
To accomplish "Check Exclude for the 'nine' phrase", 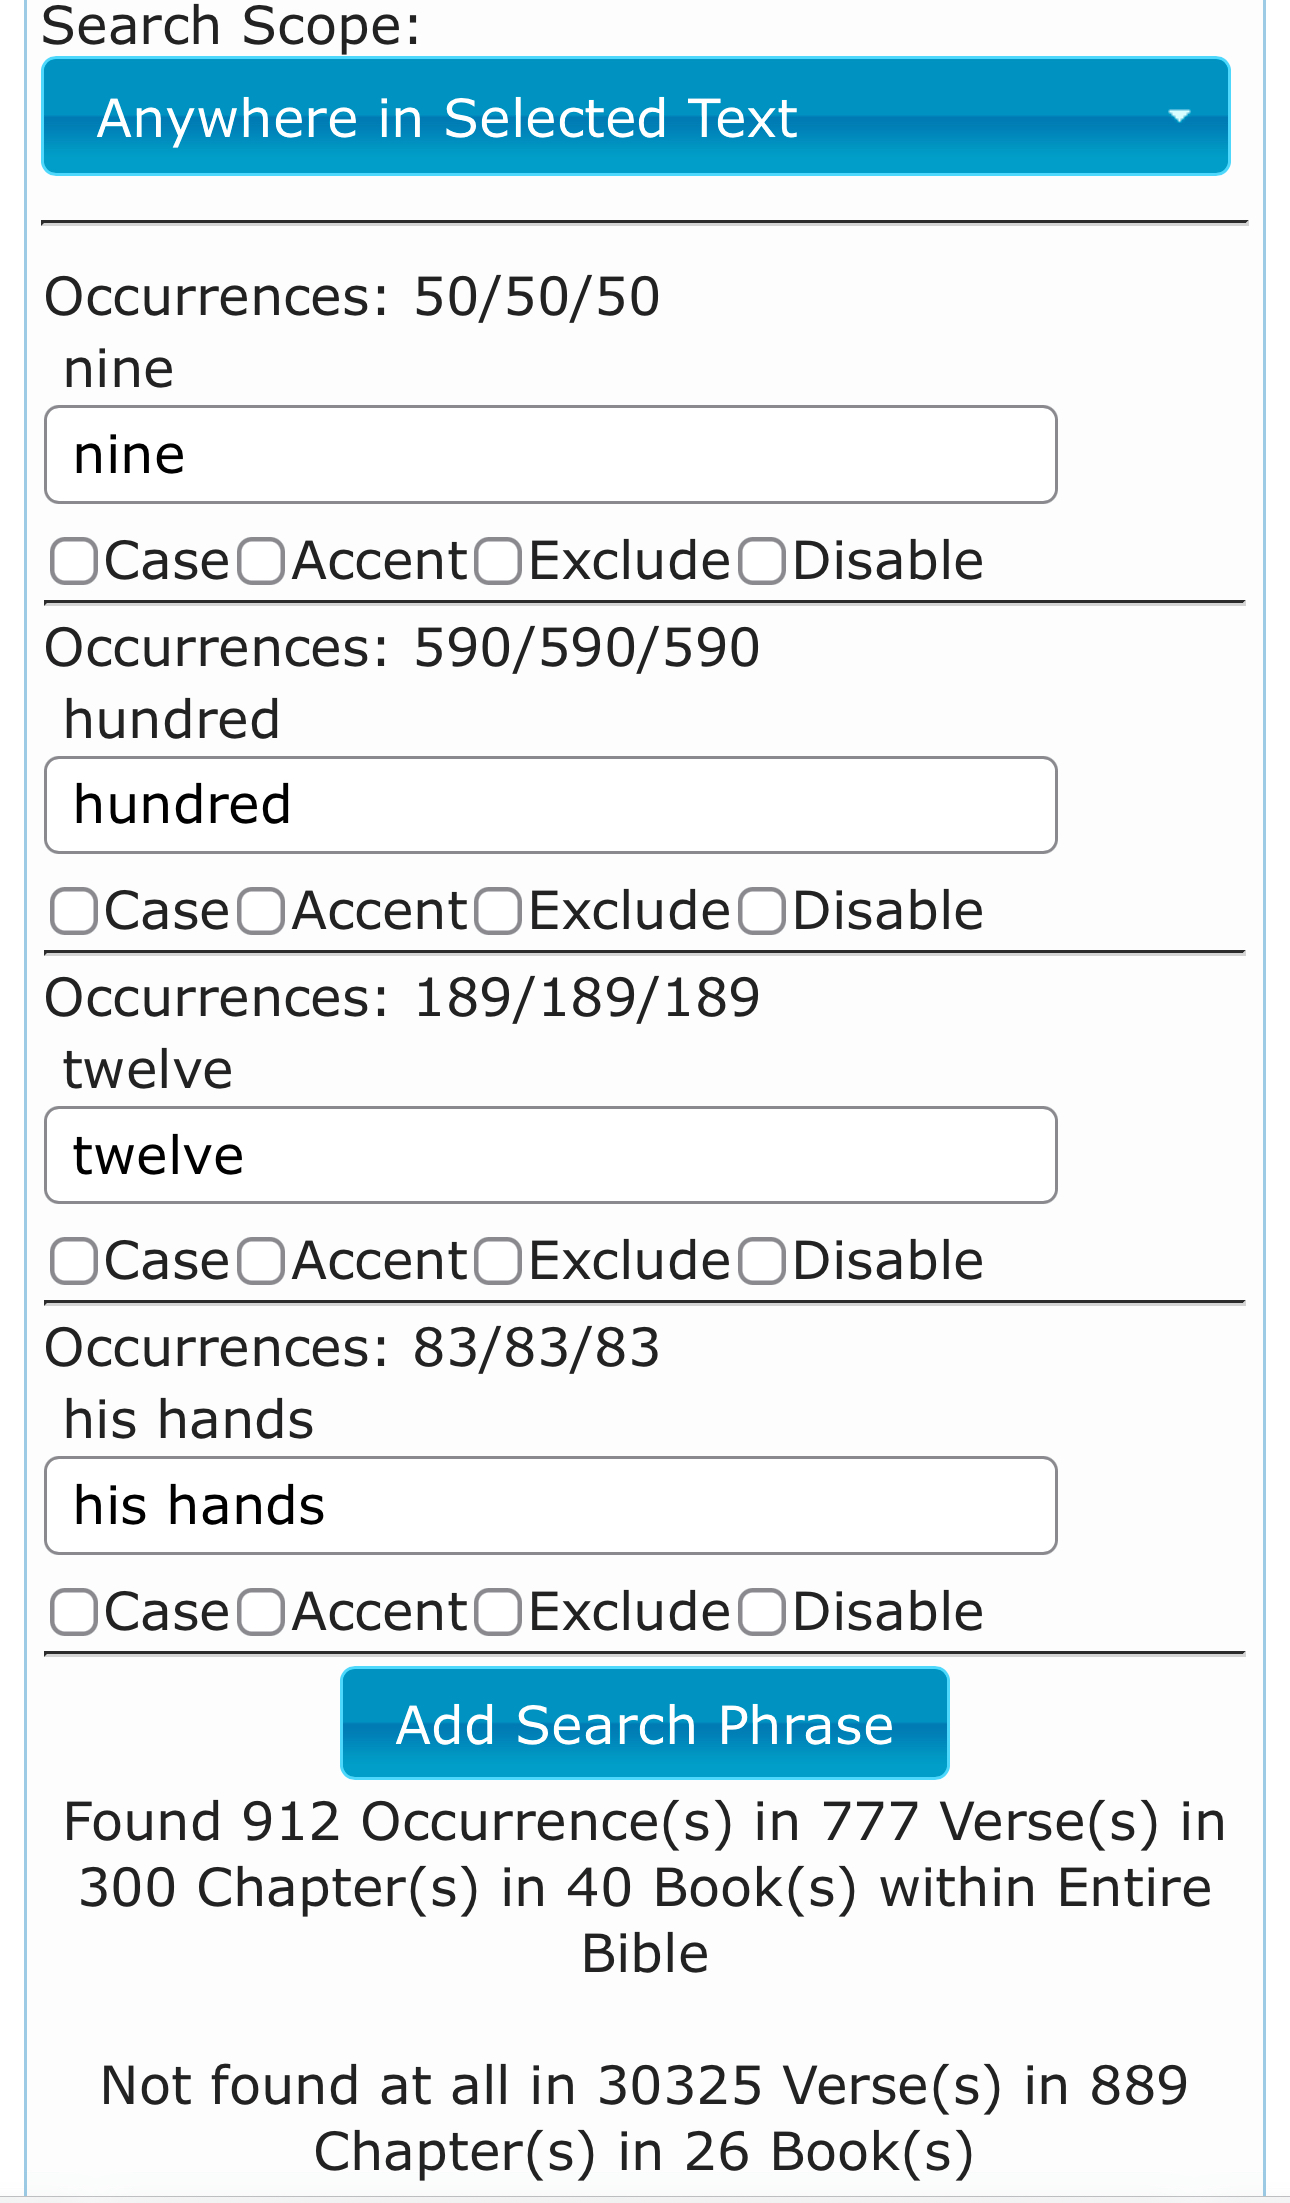I will click(x=498, y=561).
